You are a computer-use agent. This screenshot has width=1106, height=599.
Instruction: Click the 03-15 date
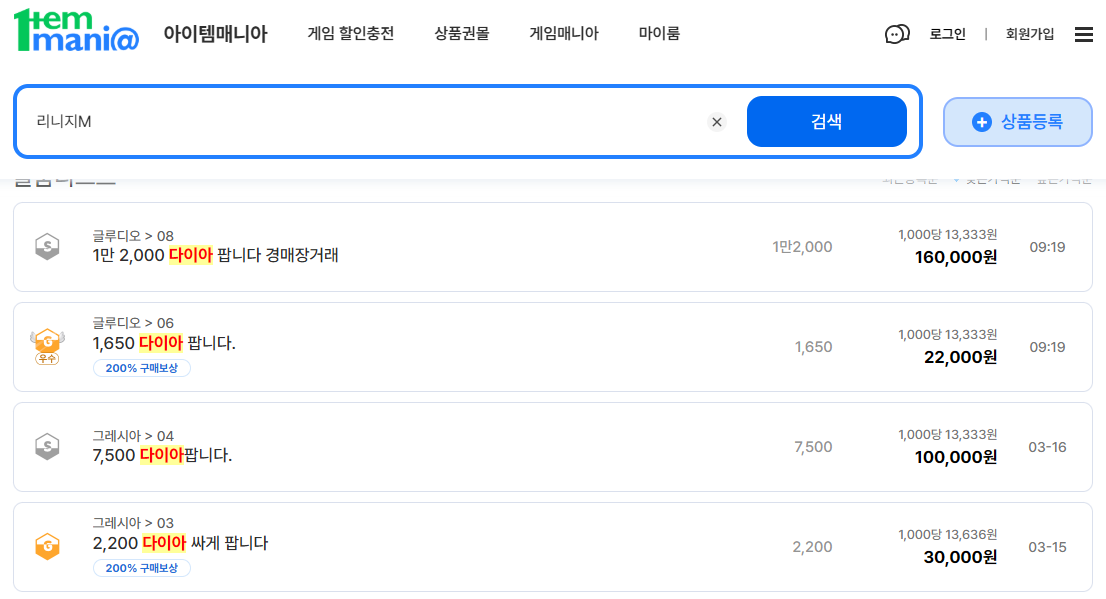point(1047,547)
